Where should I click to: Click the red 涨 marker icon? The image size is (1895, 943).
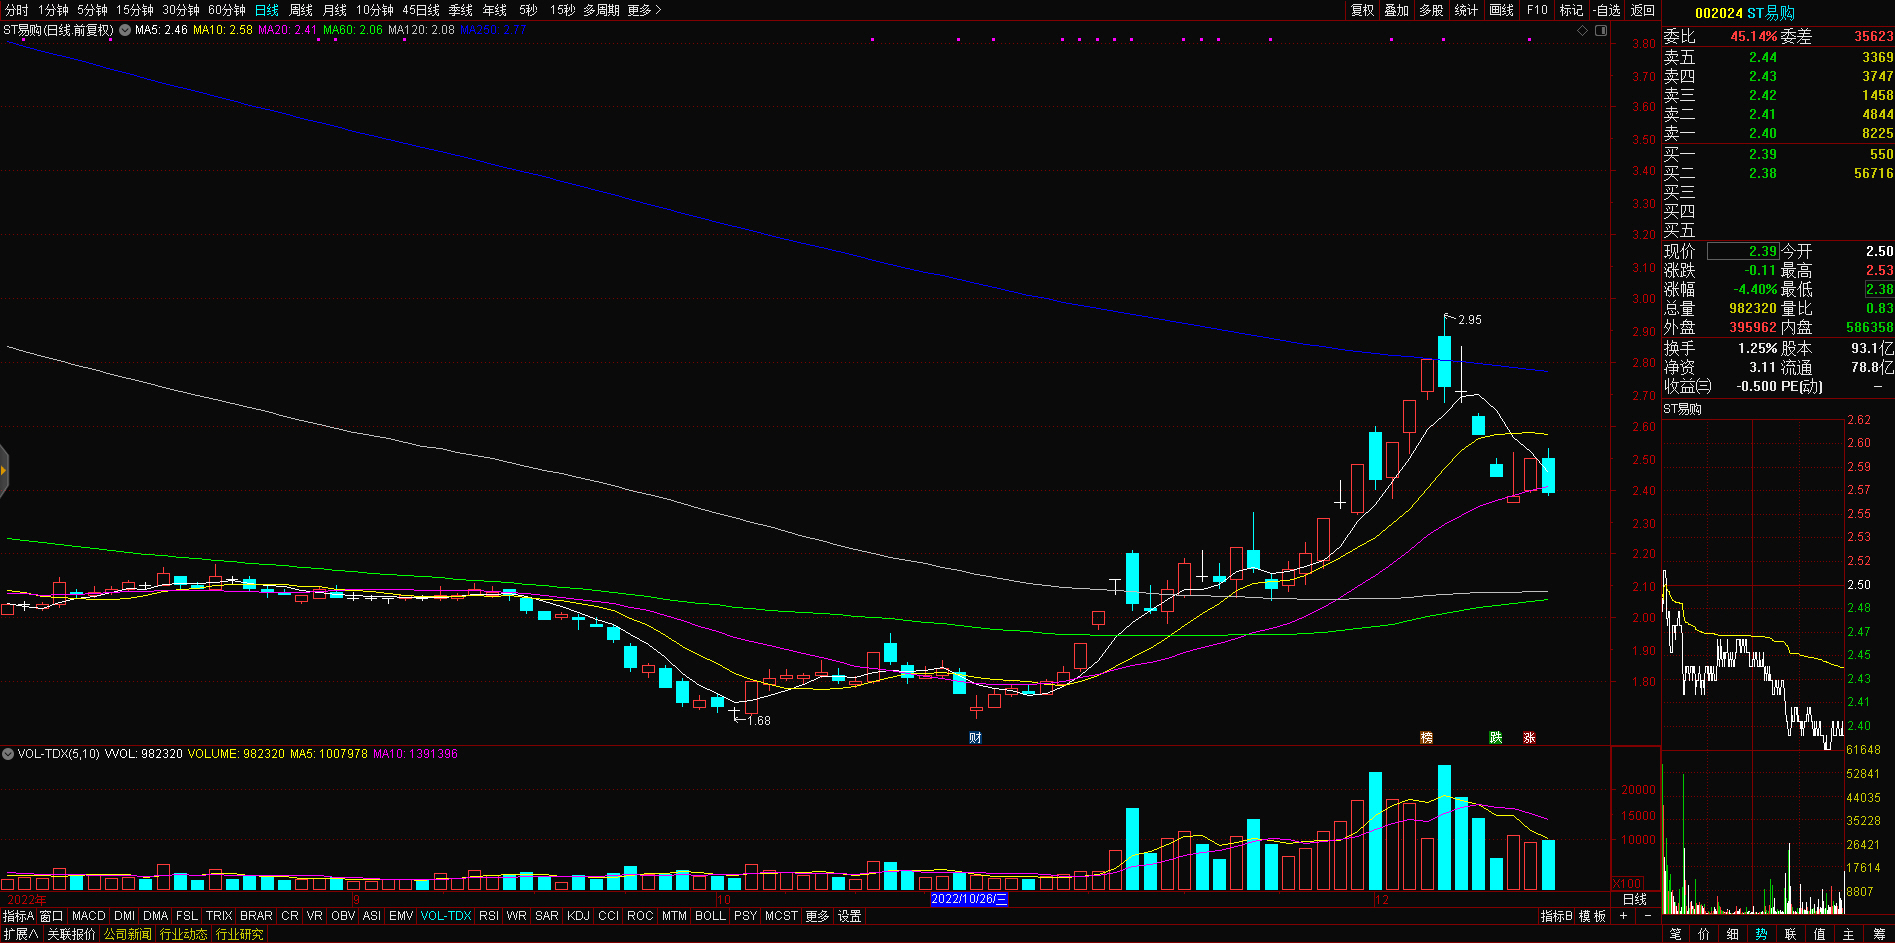[1529, 738]
